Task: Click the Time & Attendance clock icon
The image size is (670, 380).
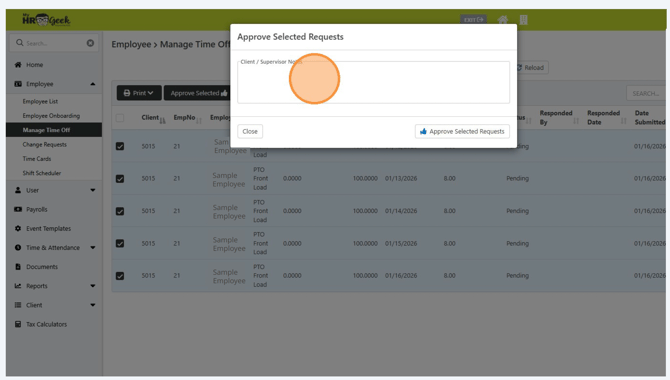Action: 18,247
